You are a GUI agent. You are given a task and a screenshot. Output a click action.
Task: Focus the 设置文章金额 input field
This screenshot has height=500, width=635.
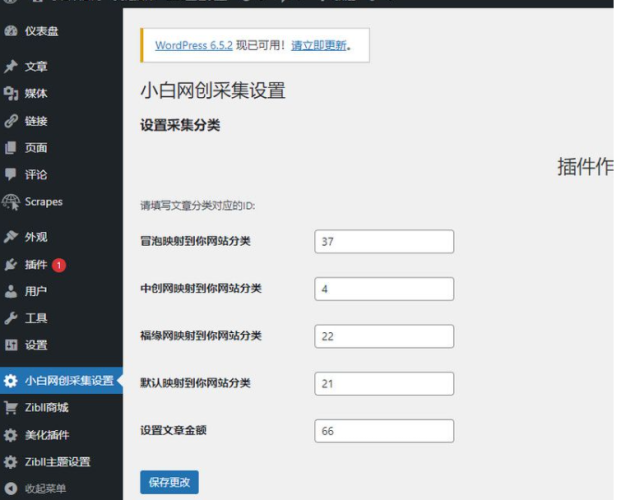click(x=384, y=431)
